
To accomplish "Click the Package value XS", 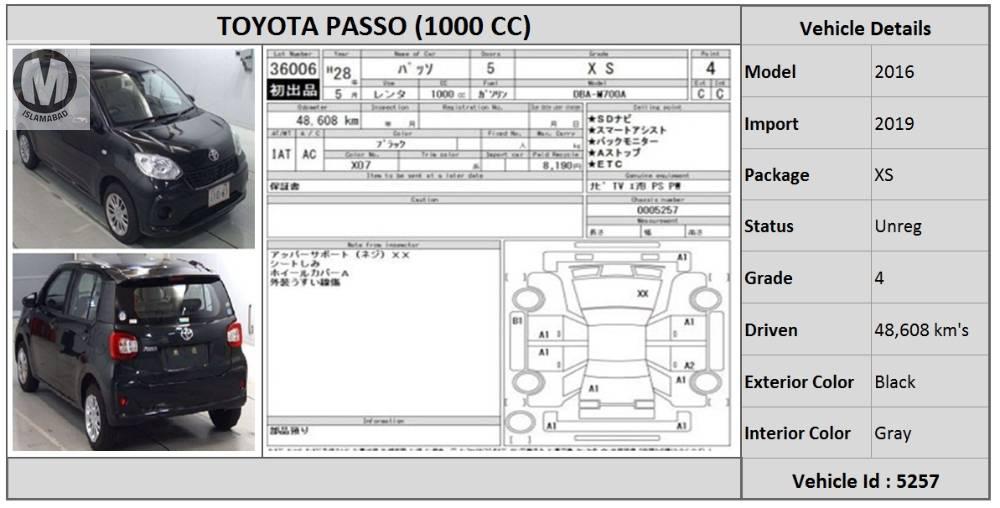I will click(884, 175).
